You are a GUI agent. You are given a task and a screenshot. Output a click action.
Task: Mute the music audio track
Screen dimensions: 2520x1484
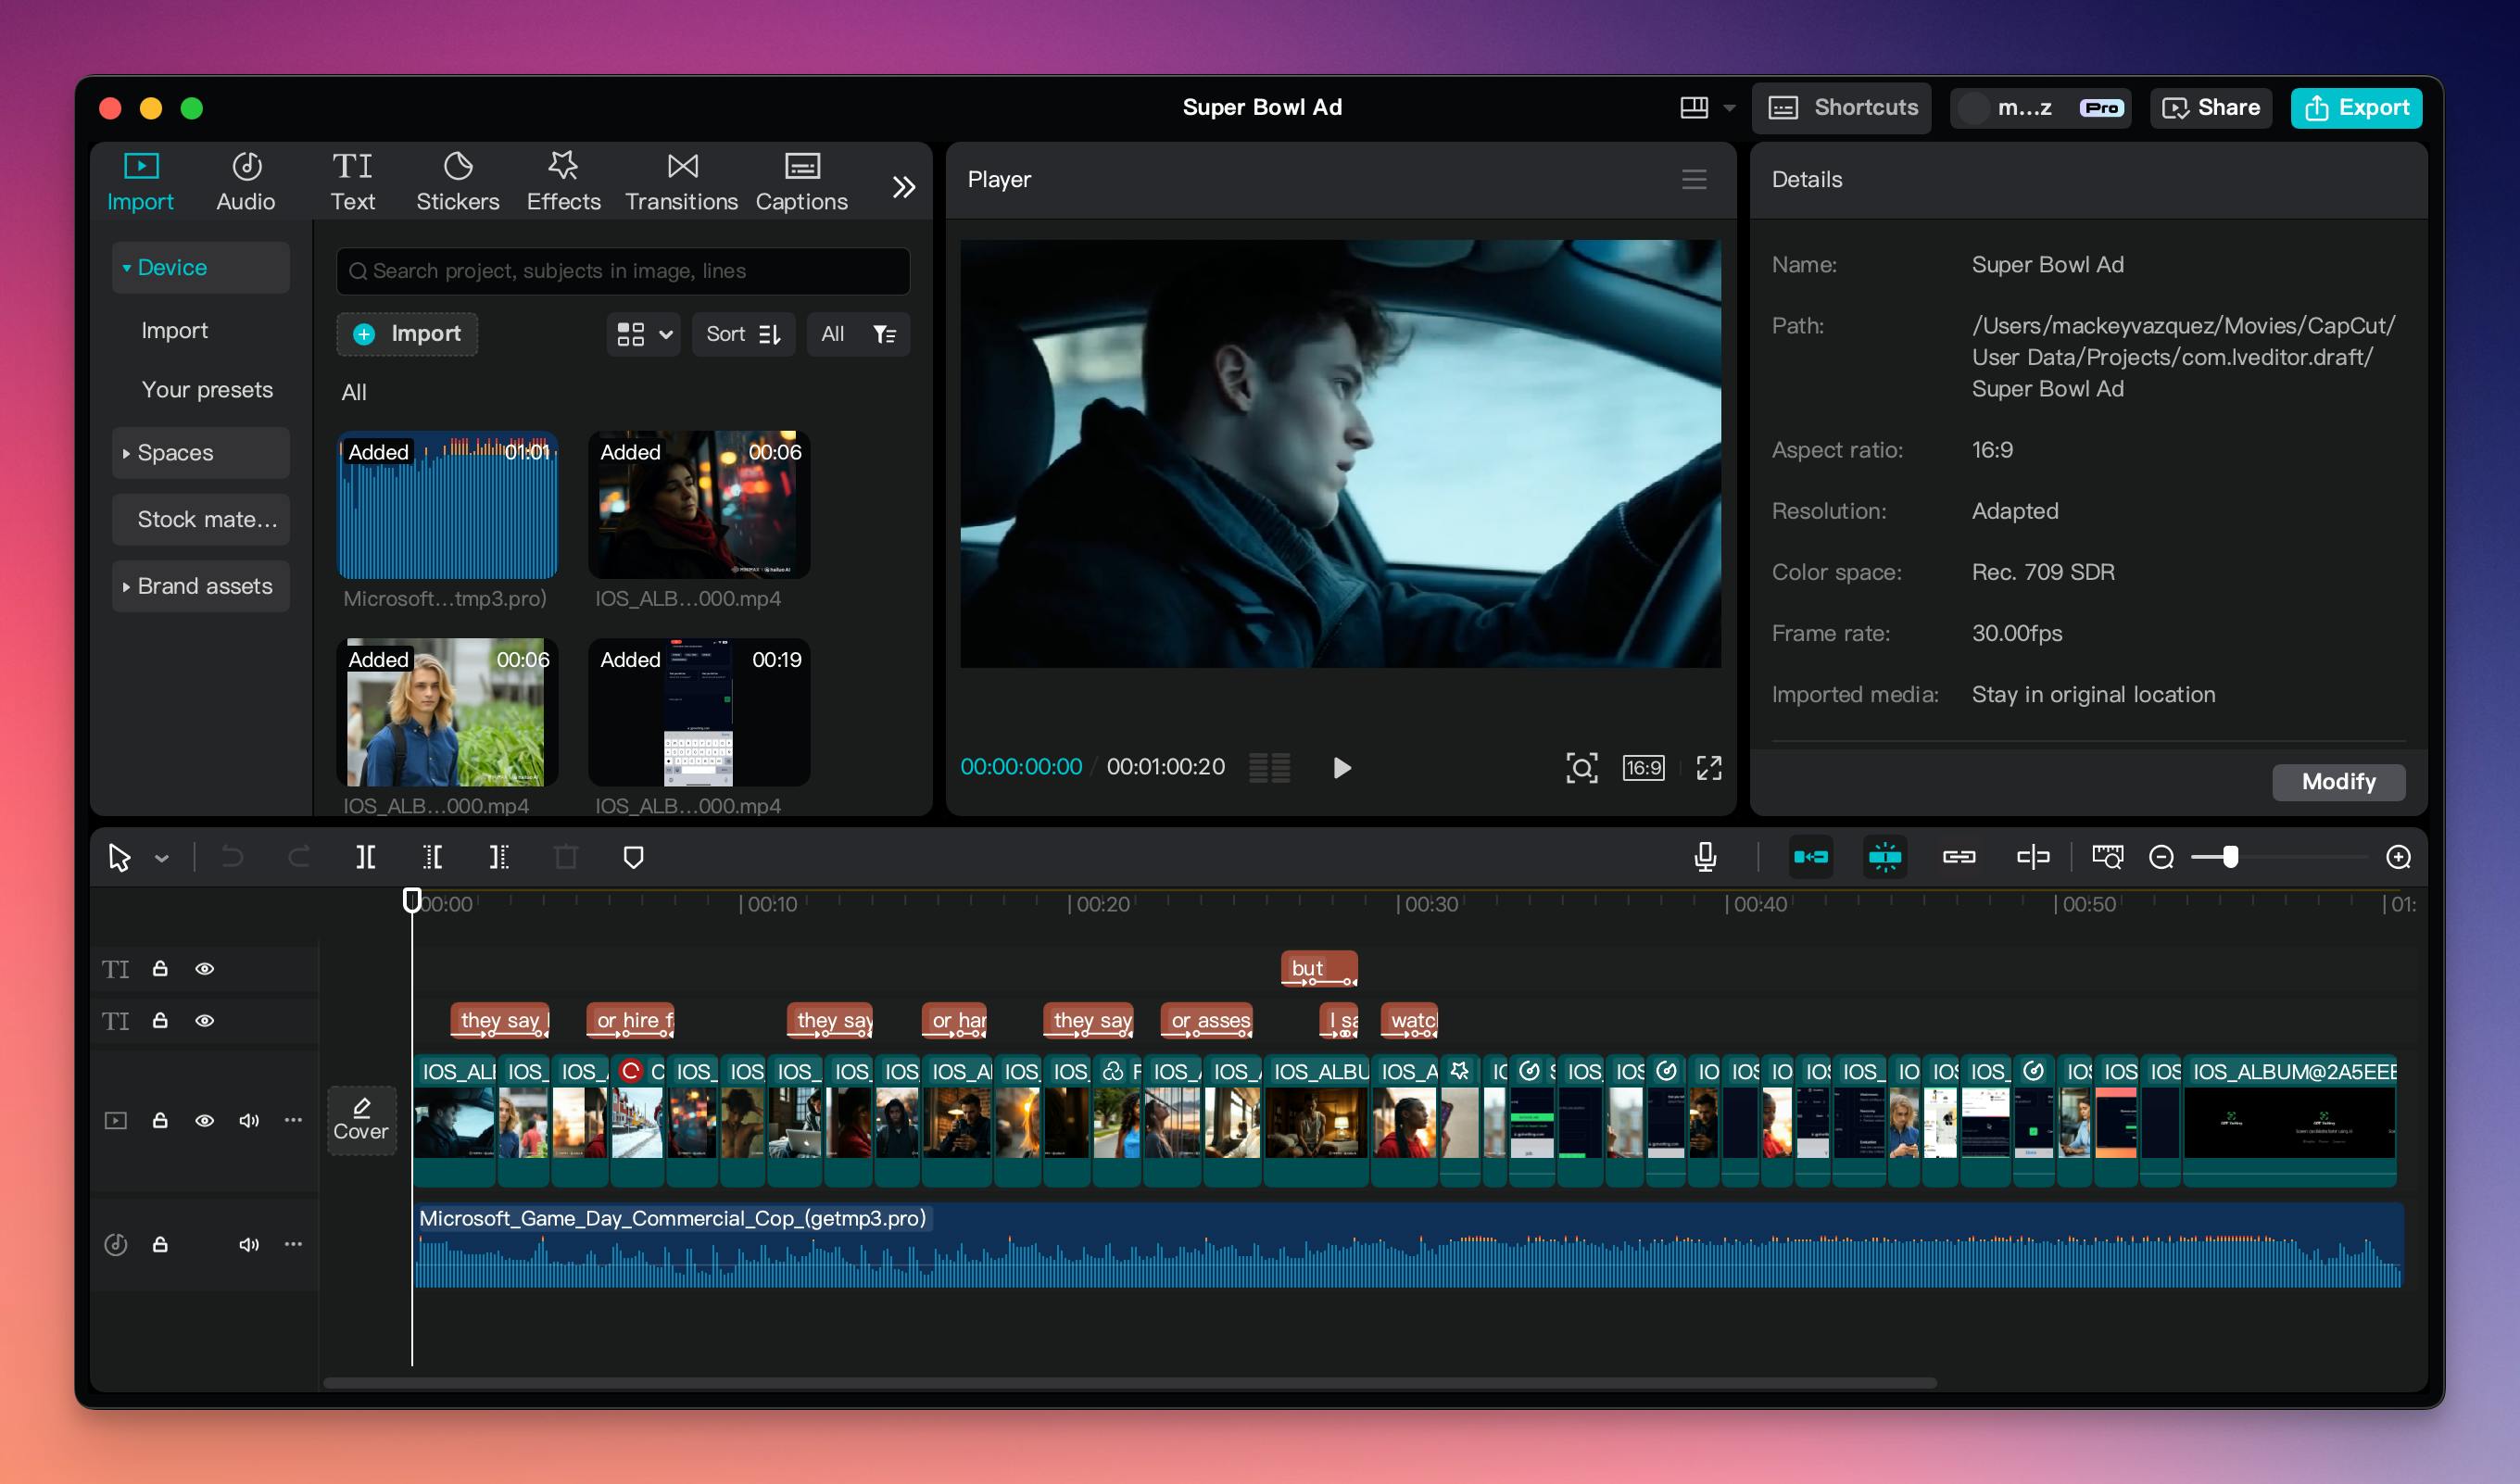coord(249,1244)
